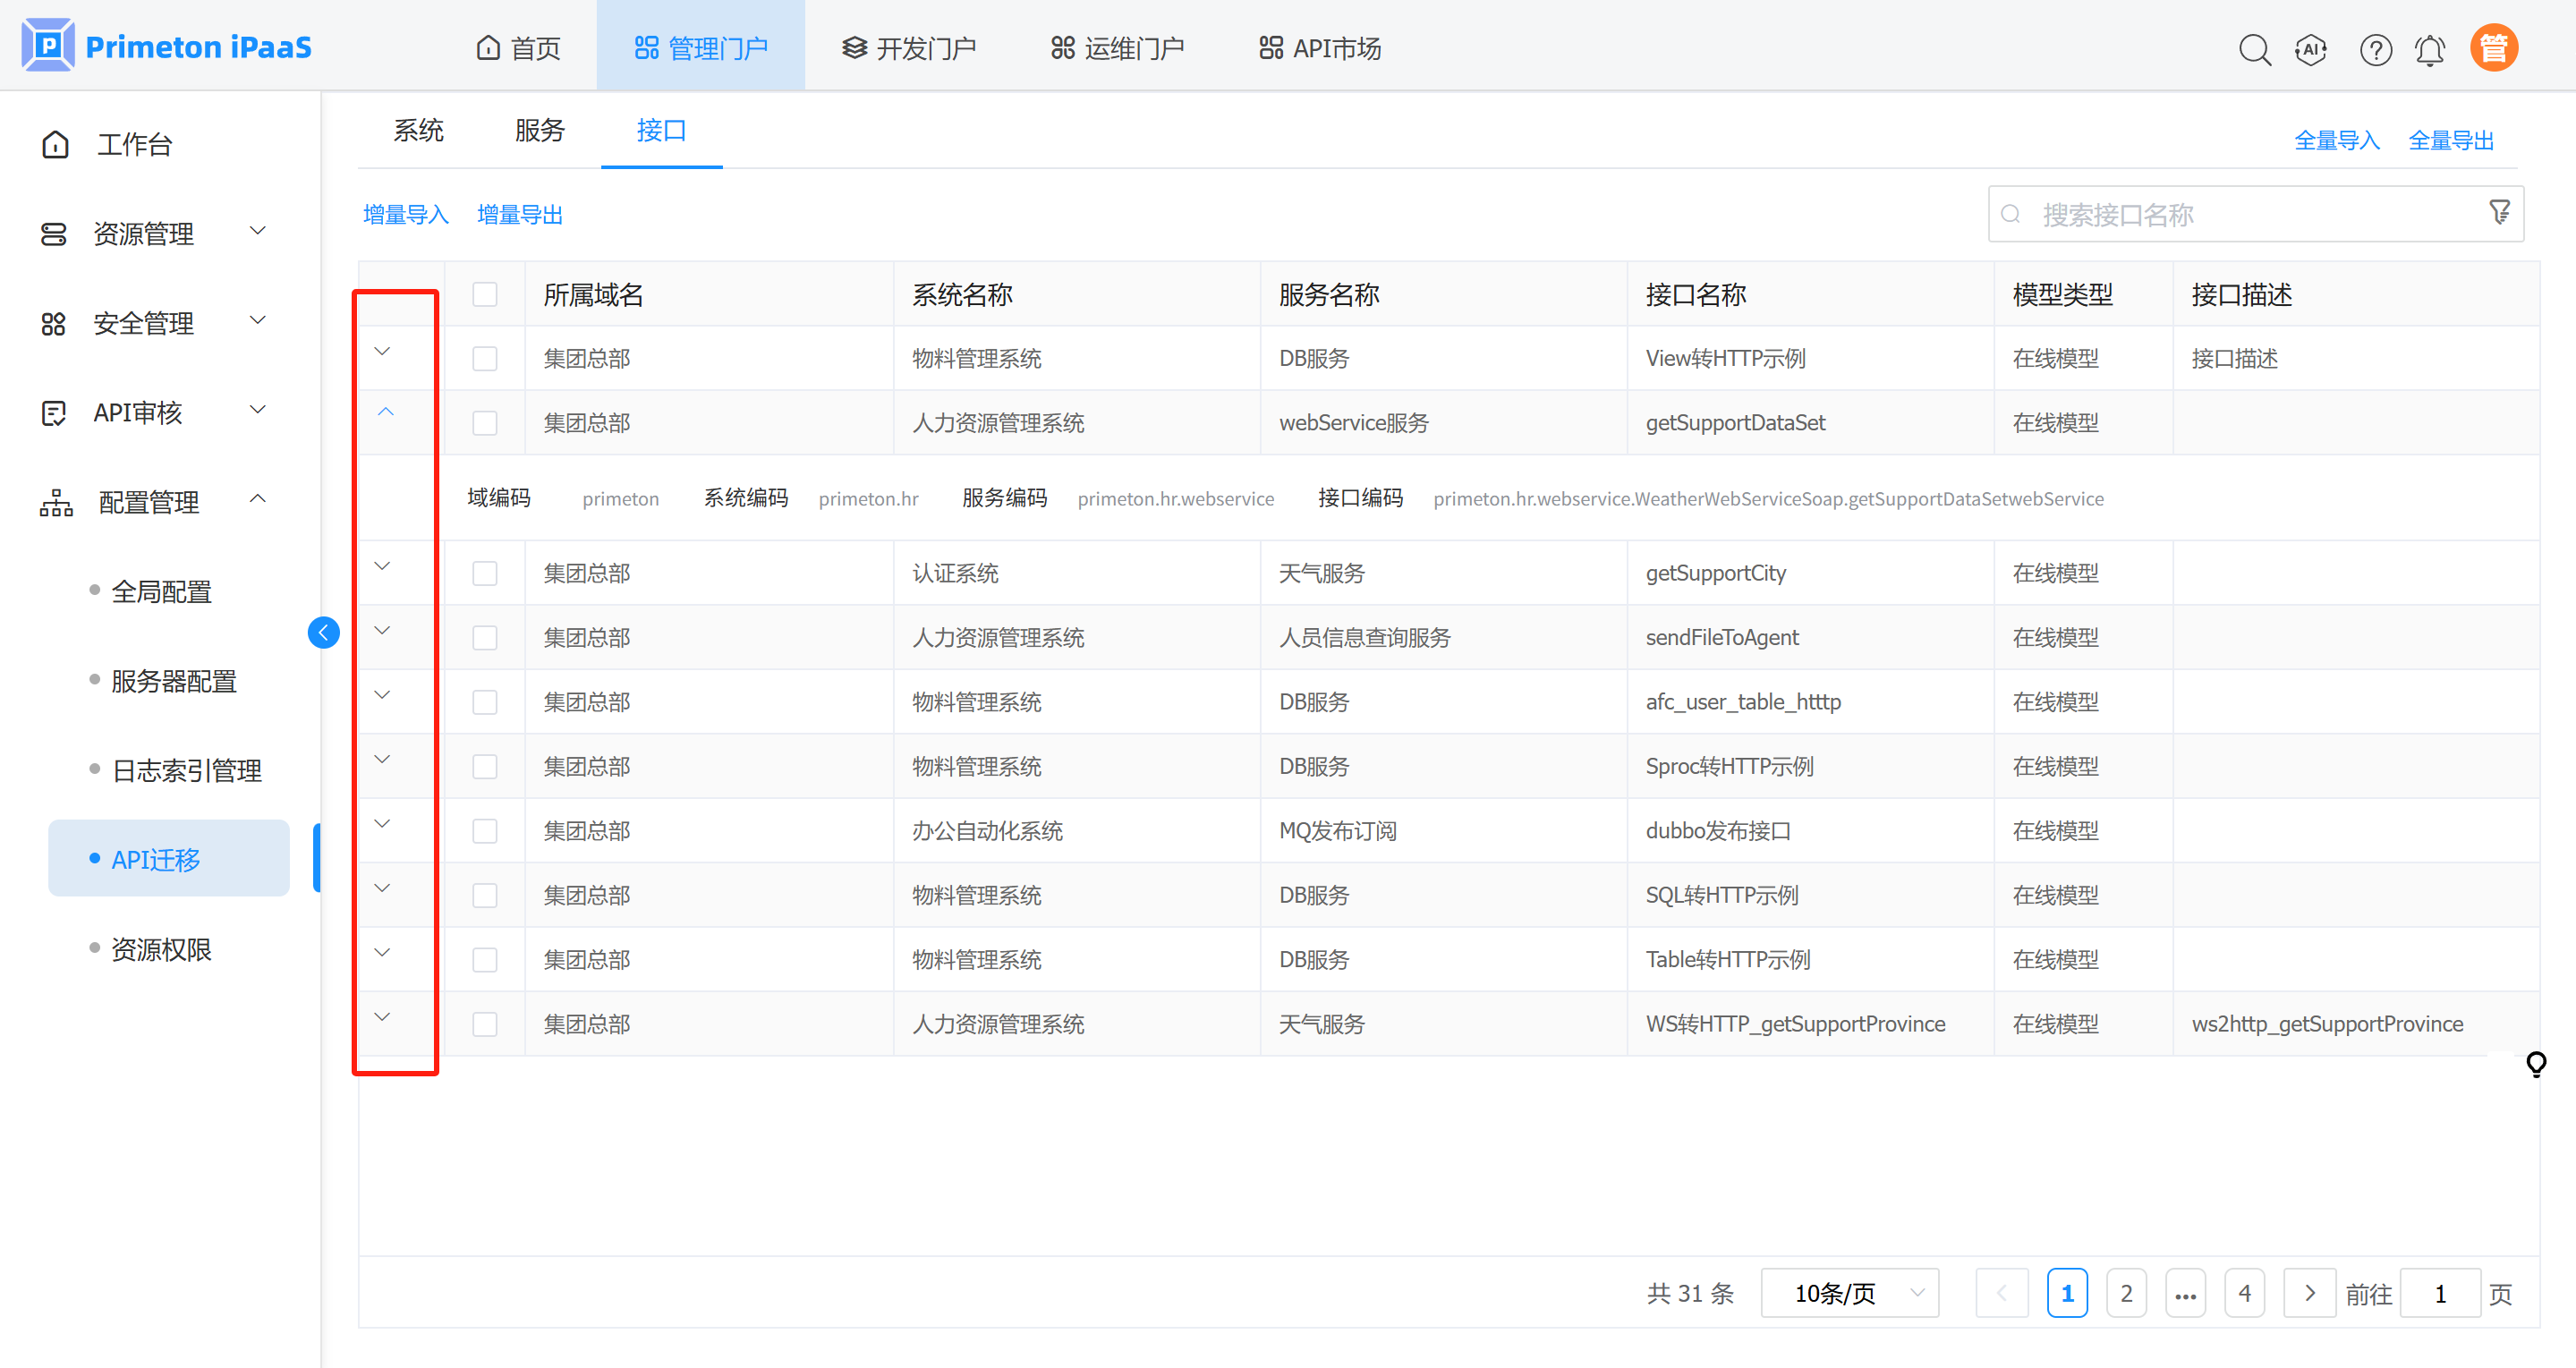The height and width of the screenshot is (1368, 2576).
Task: Go to page 2 in pagination
Action: click(2126, 1293)
